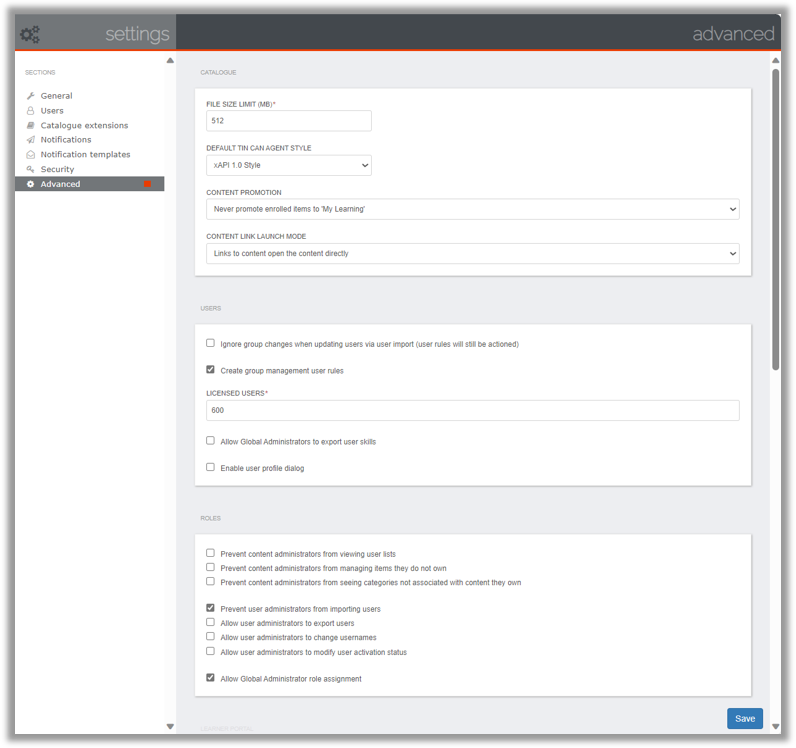Viewport: 796px width, 748px height.
Task: Click the USERS section heading in main panel
Action: [211, 308]
